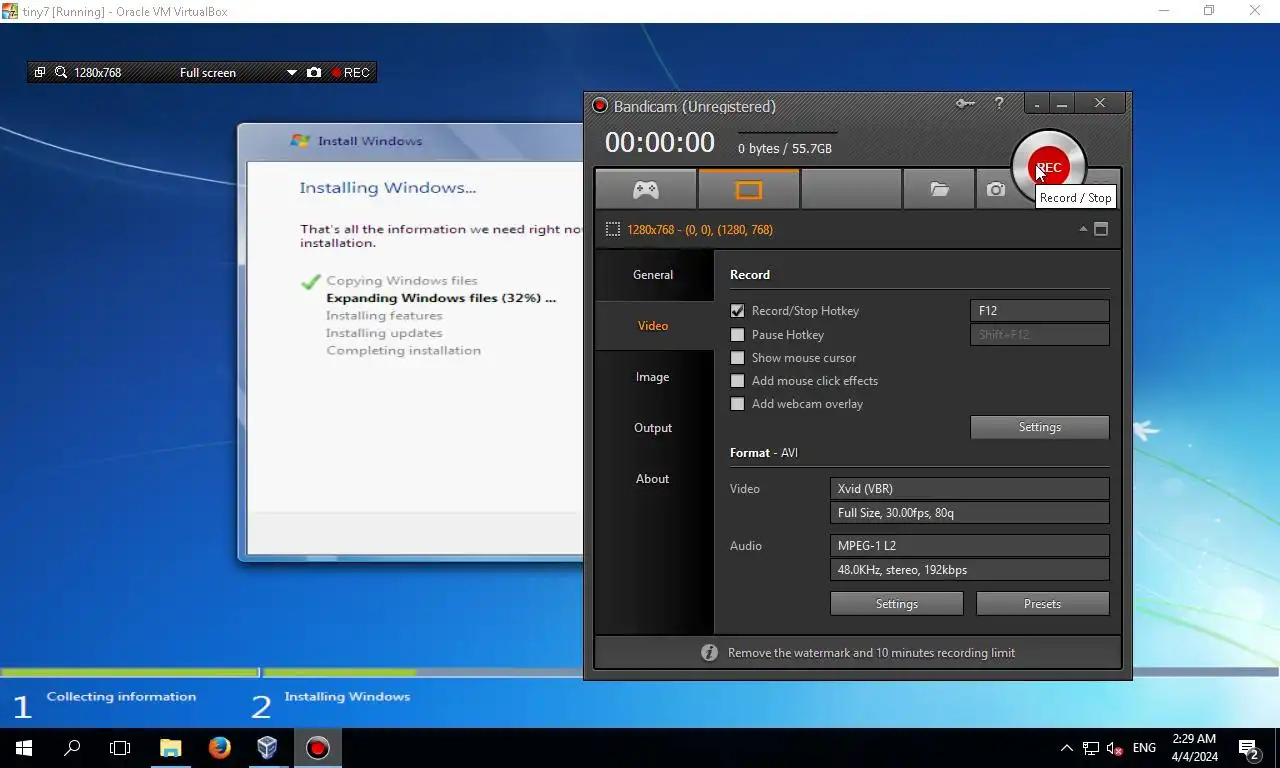Open the notification center icon

click(1249, 748)
